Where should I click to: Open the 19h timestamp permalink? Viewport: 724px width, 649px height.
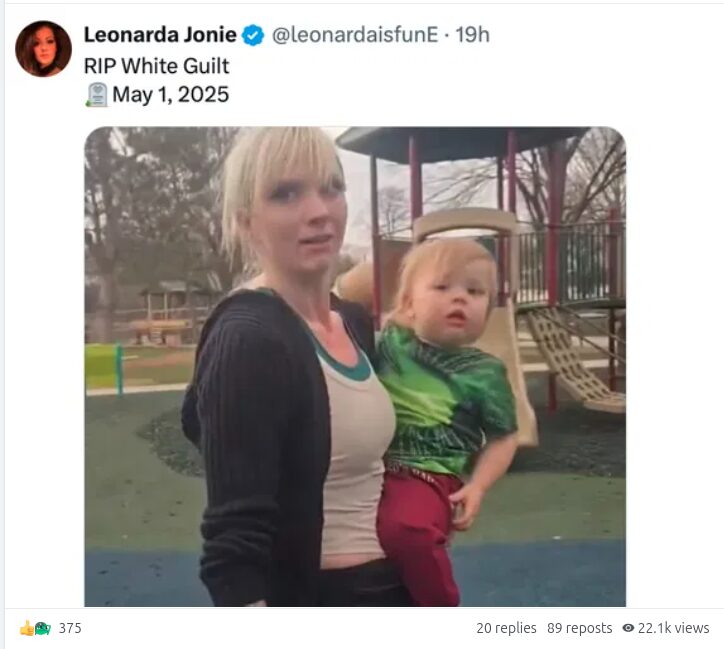472,35
